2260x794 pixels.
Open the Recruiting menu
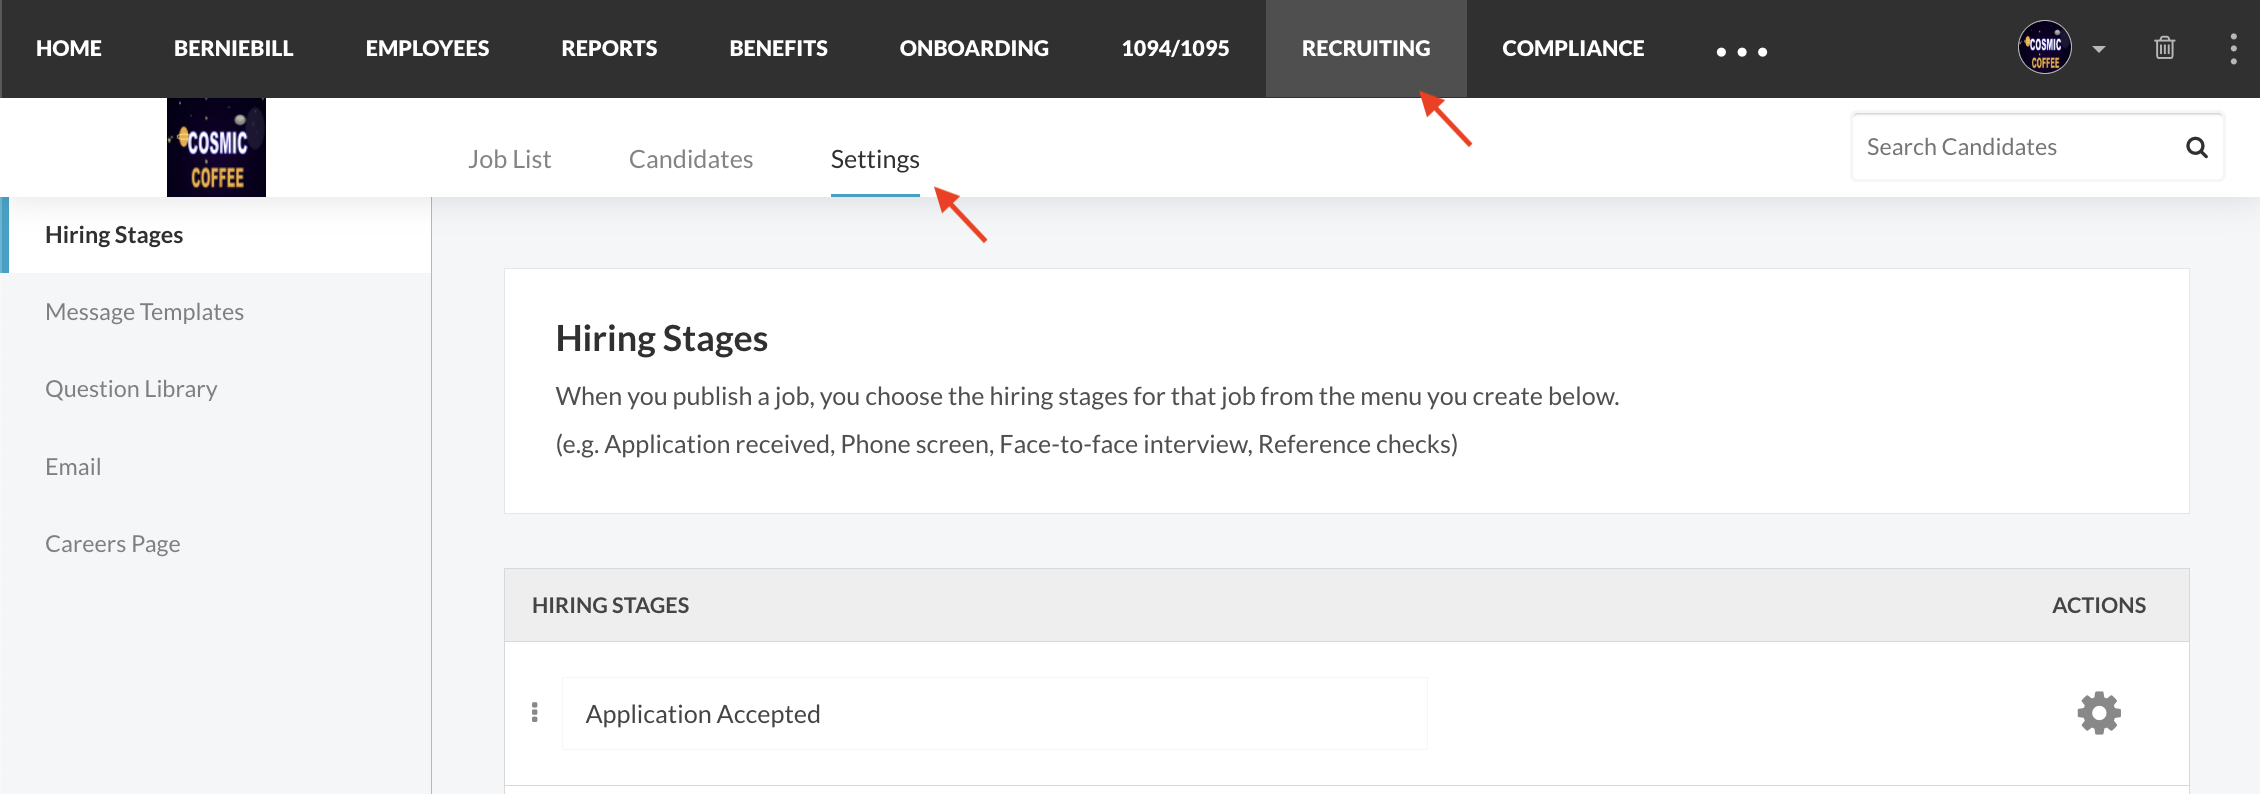[x=1366, y=48]
